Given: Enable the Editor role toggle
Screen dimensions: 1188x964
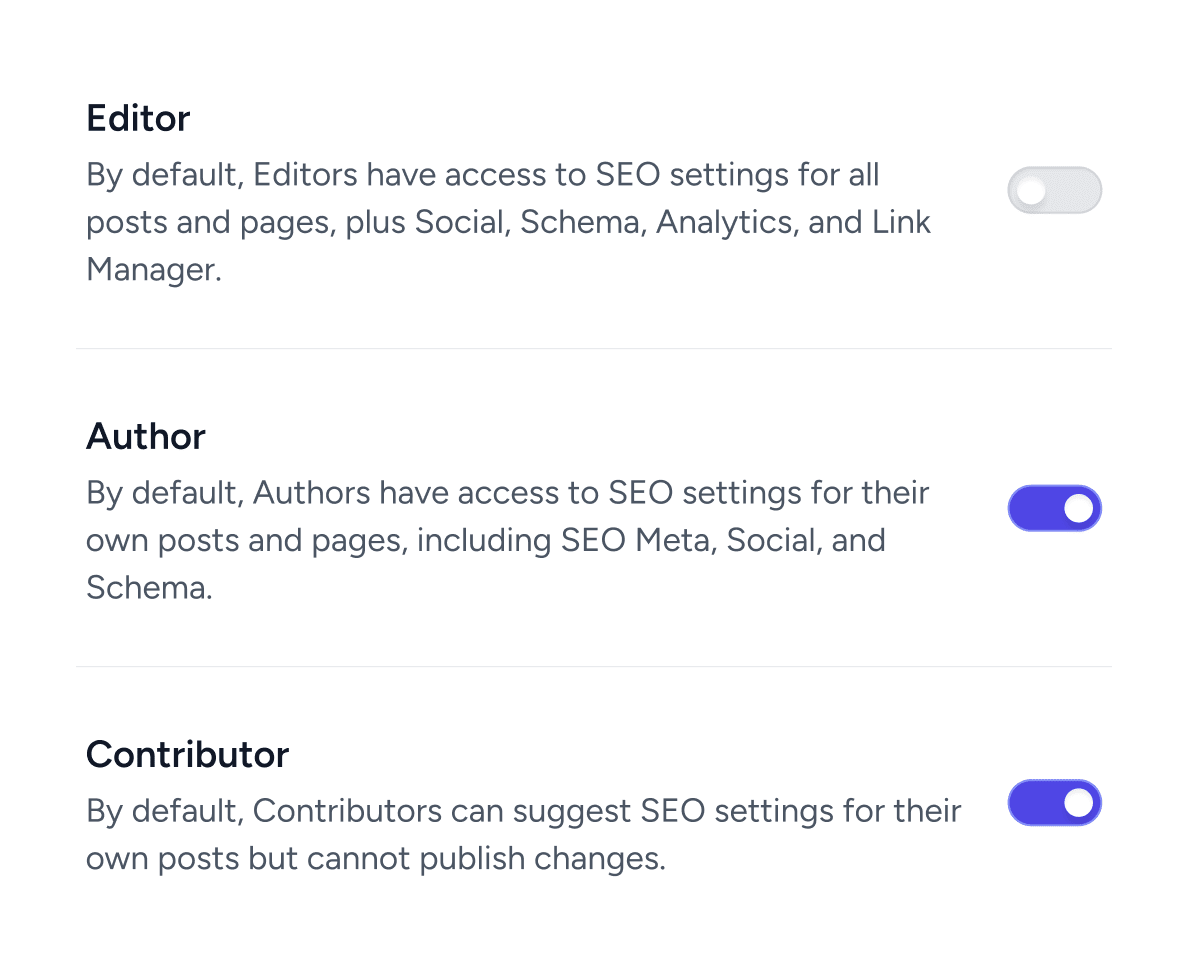Looking at the screenshot, I should (x=1054, y=190).
